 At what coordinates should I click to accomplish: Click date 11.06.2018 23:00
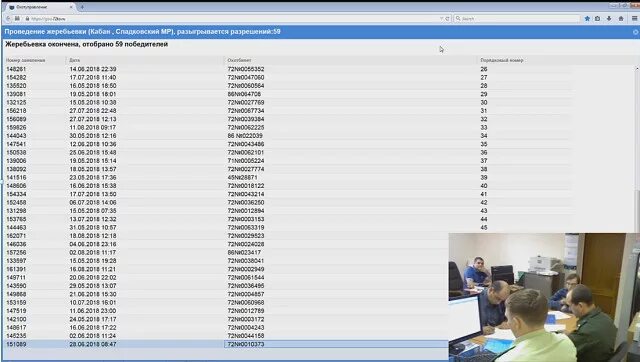[x=93, y=311]
